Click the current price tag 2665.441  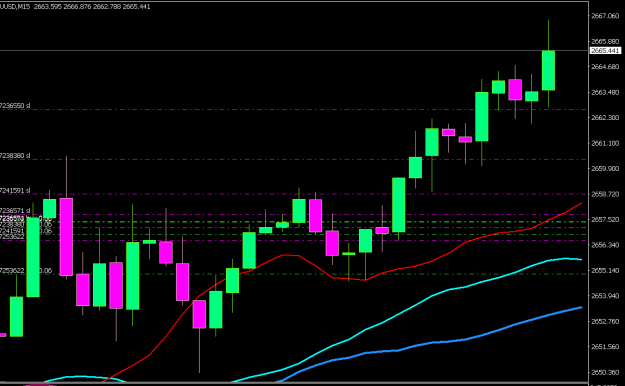[x=605, y=51]
